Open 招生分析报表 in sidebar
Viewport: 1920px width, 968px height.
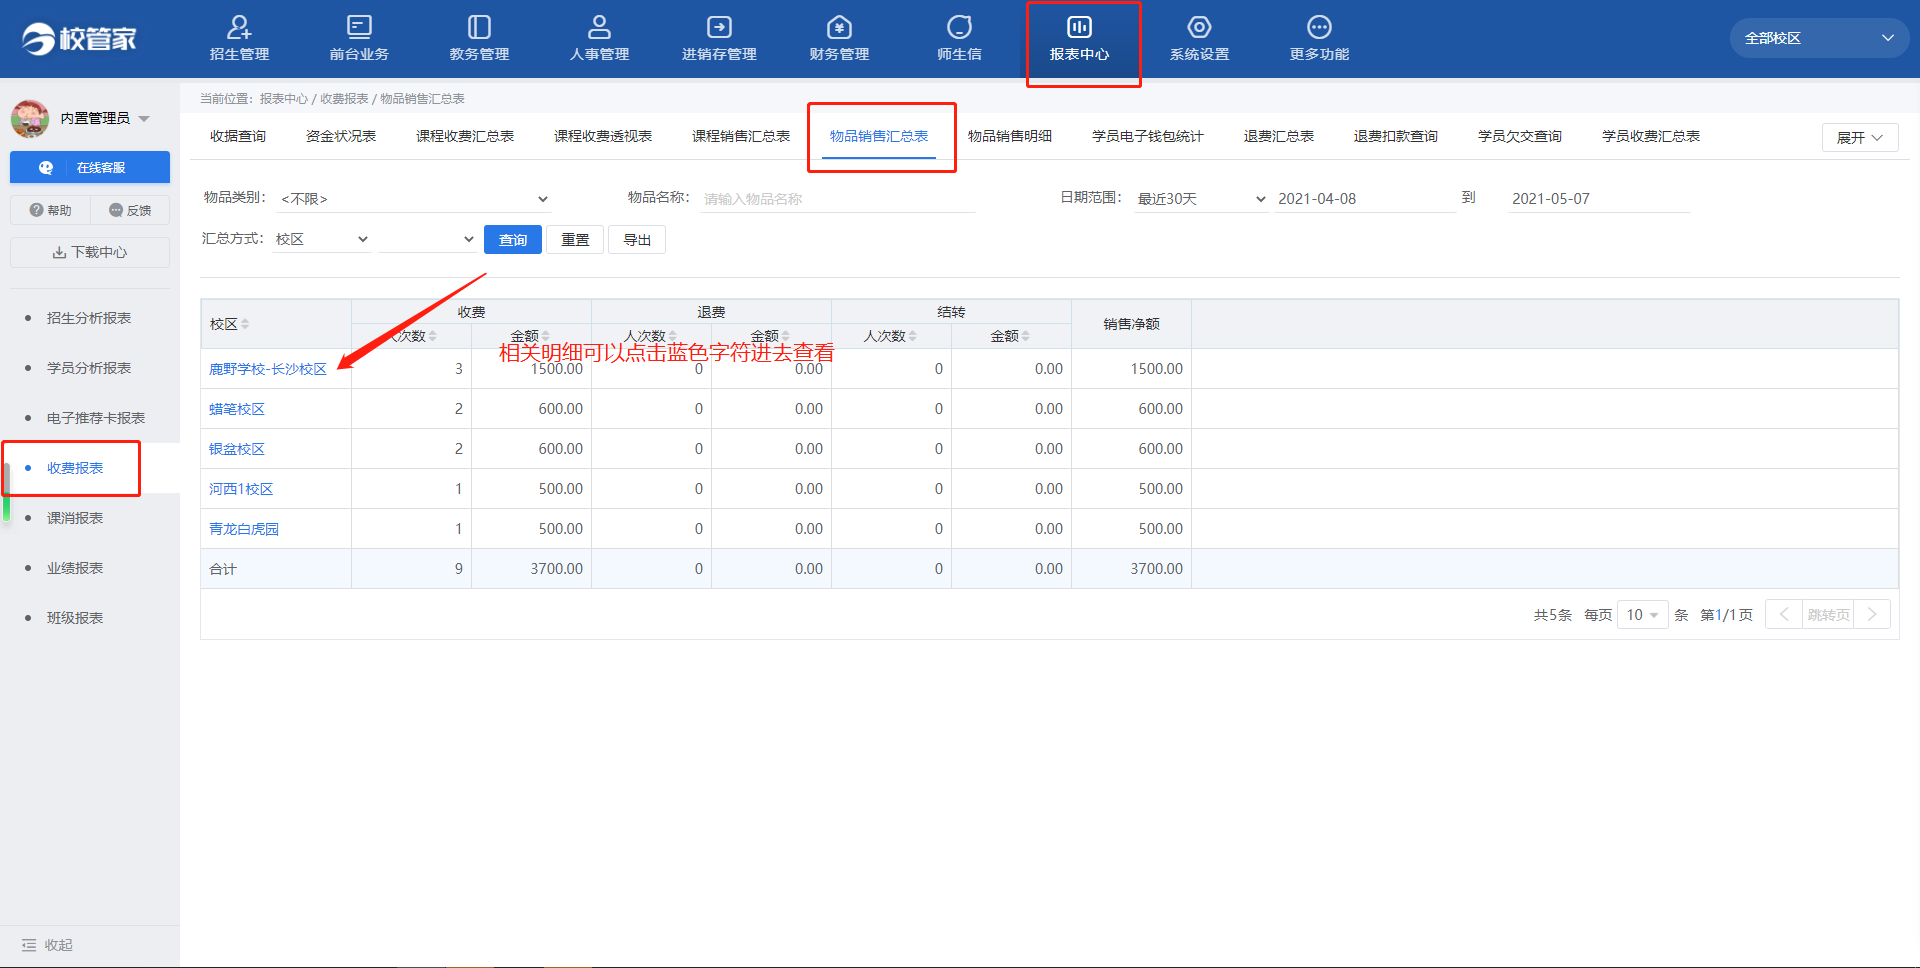[89, 318]
